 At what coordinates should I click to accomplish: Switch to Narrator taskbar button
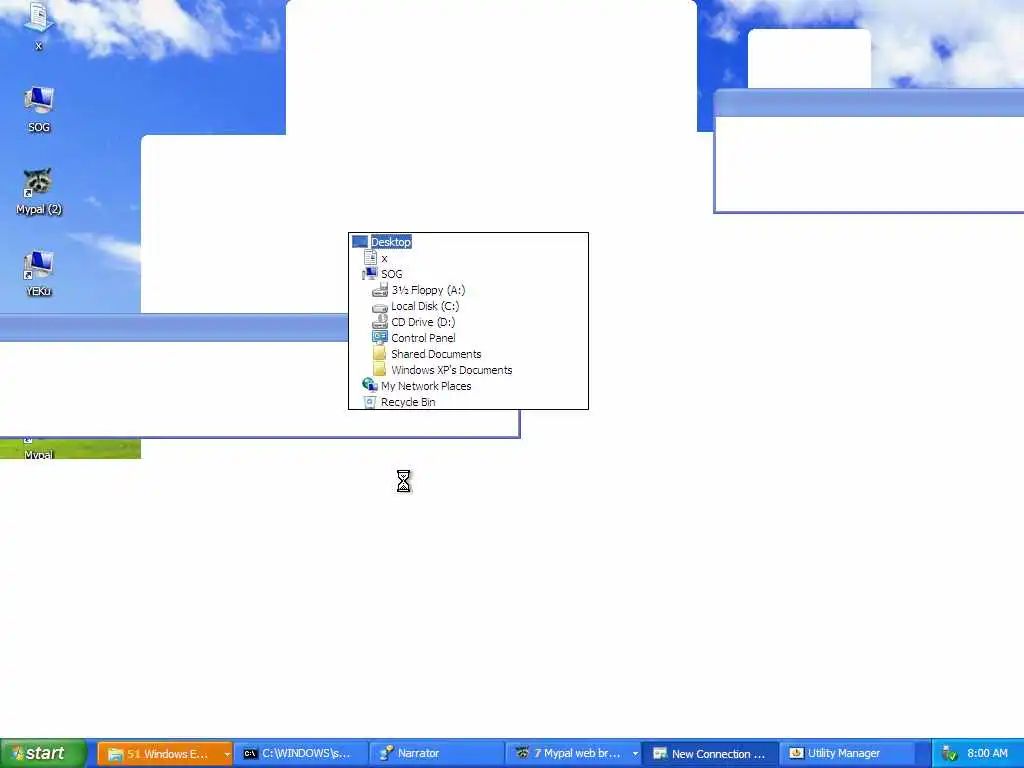[436, 754]
